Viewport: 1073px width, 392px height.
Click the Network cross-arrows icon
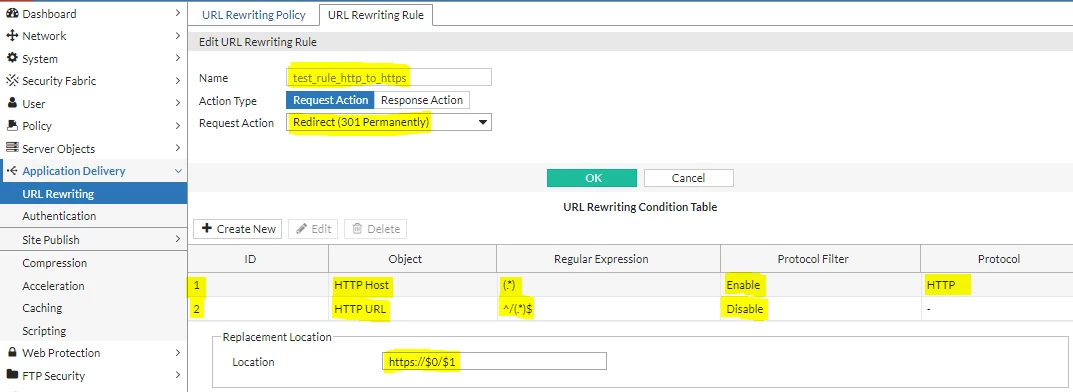coord(12,36)
